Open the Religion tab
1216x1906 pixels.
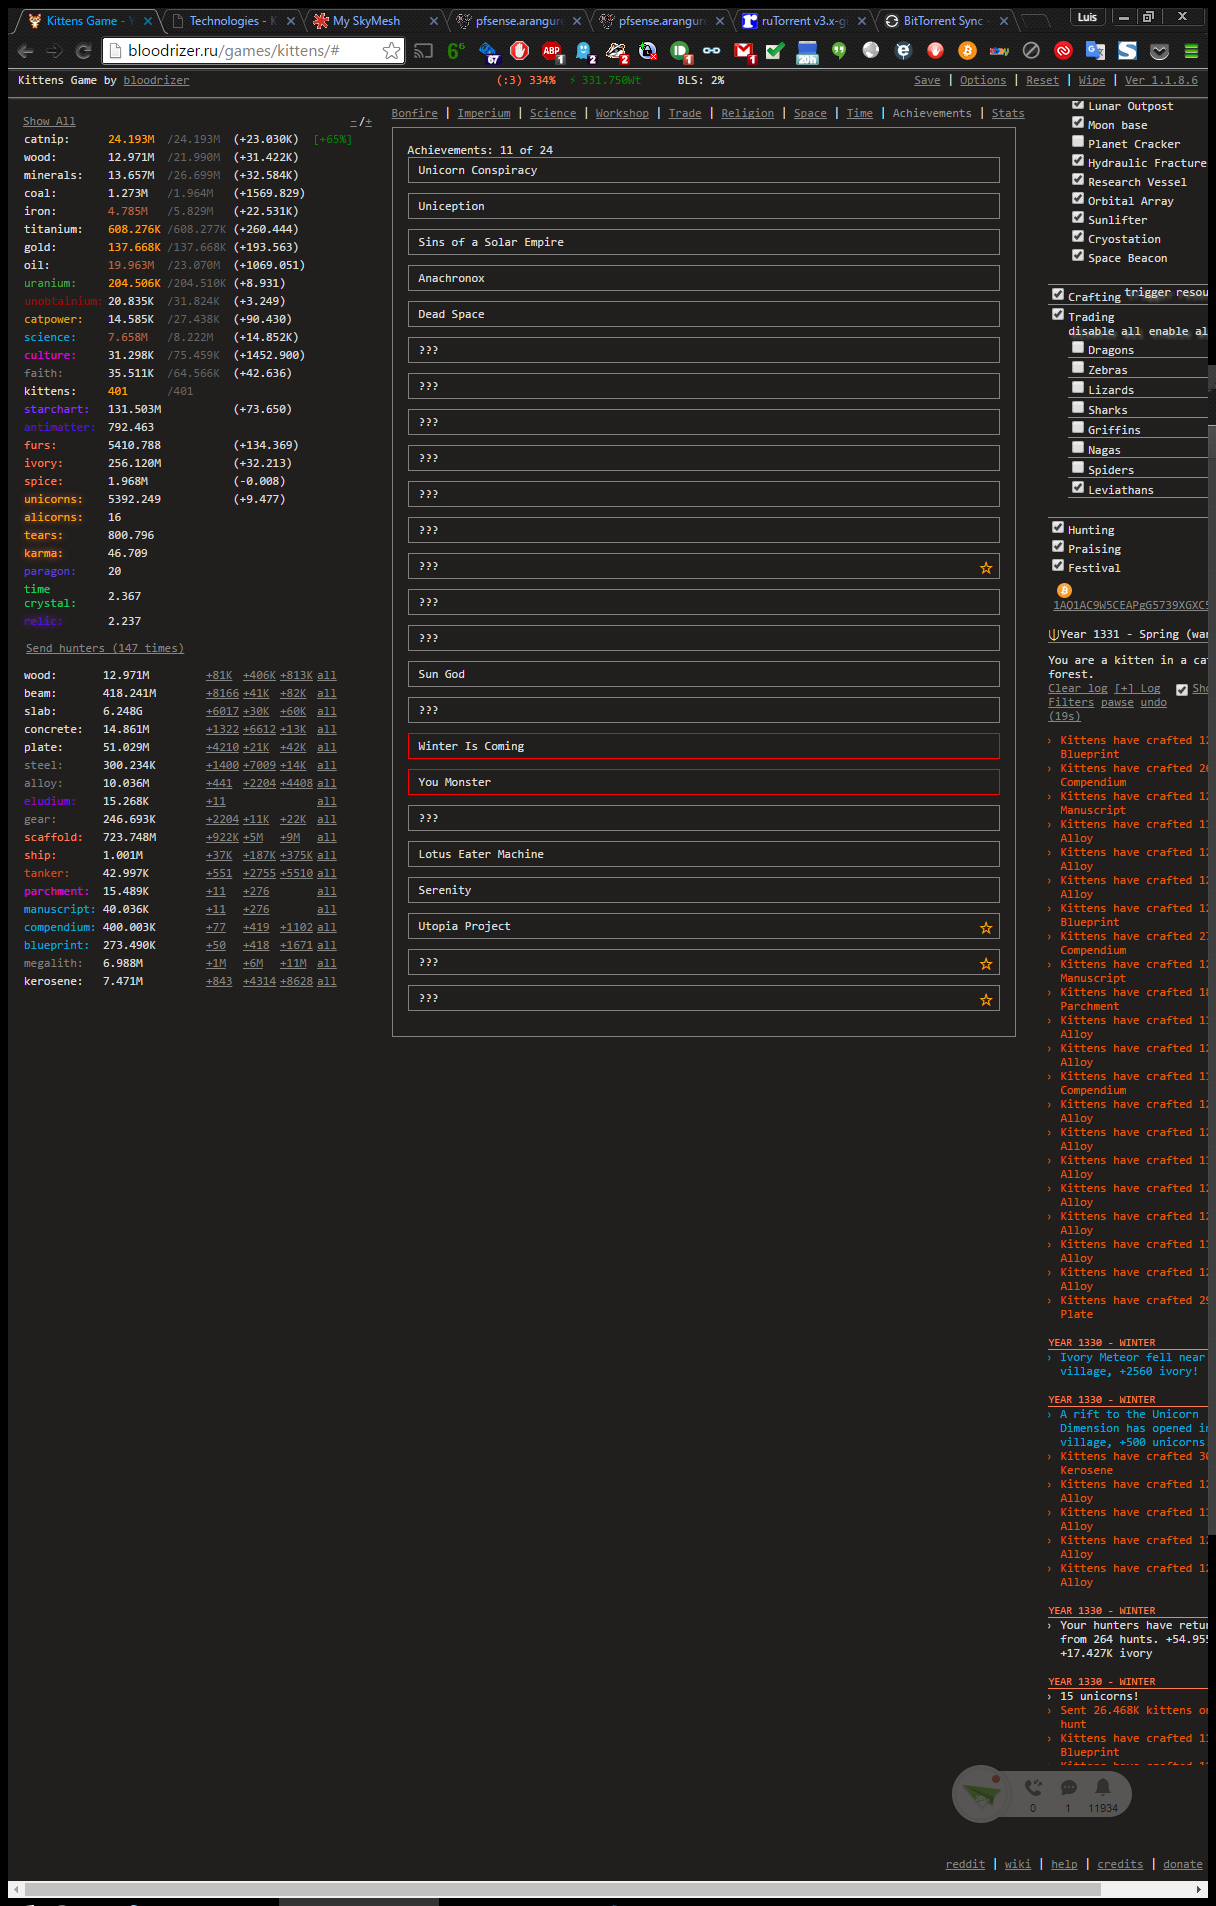[x=747, y=113]
